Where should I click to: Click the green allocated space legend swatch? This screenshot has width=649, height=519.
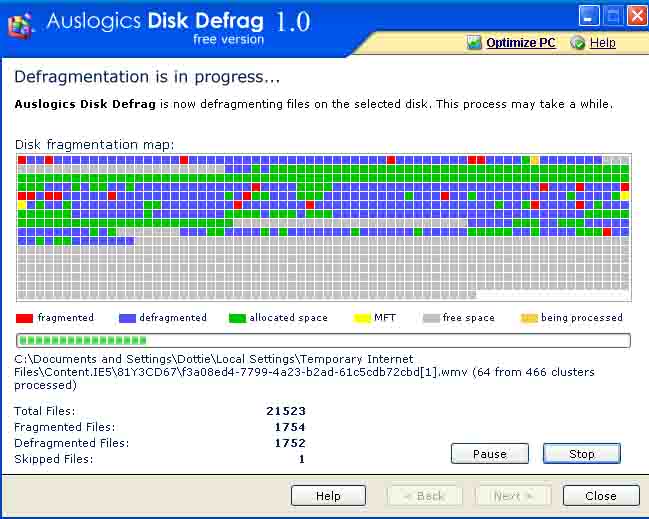tap(237, 318)
